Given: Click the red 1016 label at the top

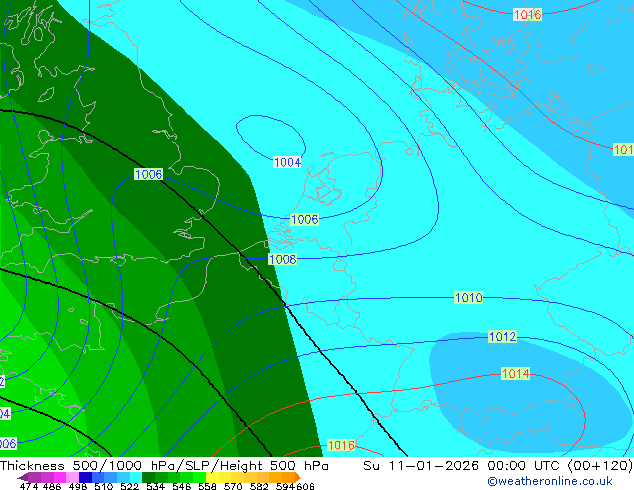Looking at the screenshot, I should click(x=527, y=15).
